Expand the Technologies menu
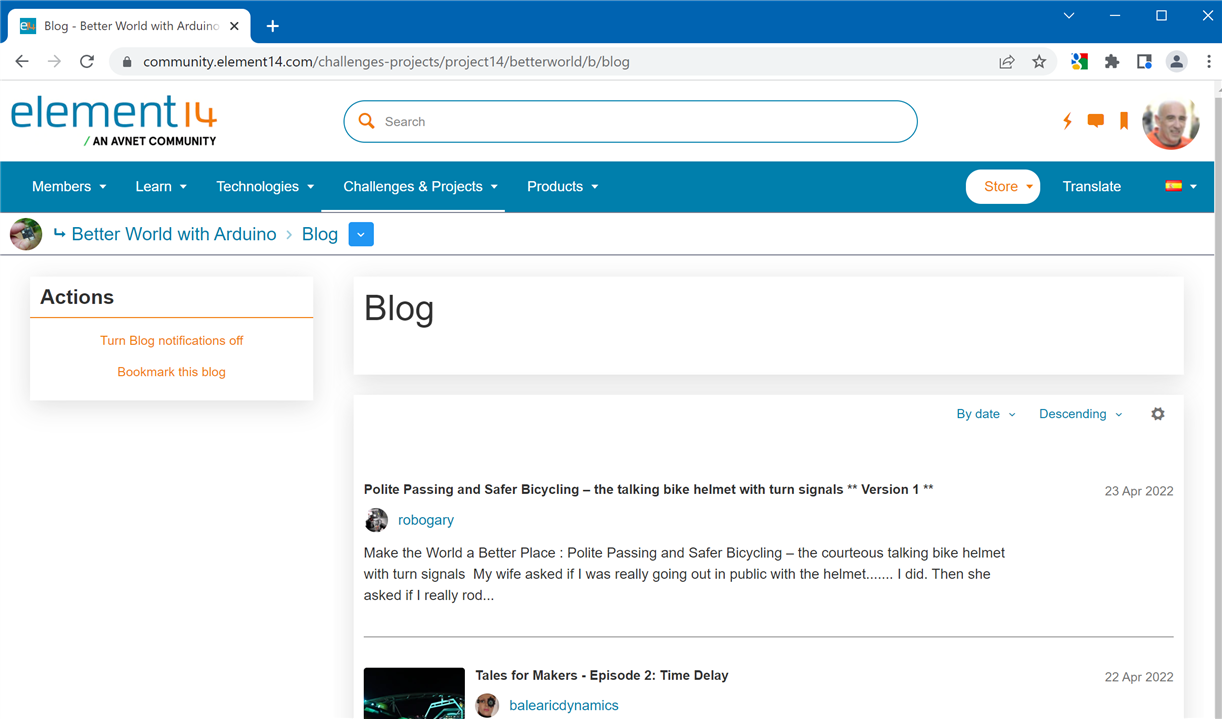The height and width of the screenshot is (719, 1222). pyautogui.click(x=265, y=187)
